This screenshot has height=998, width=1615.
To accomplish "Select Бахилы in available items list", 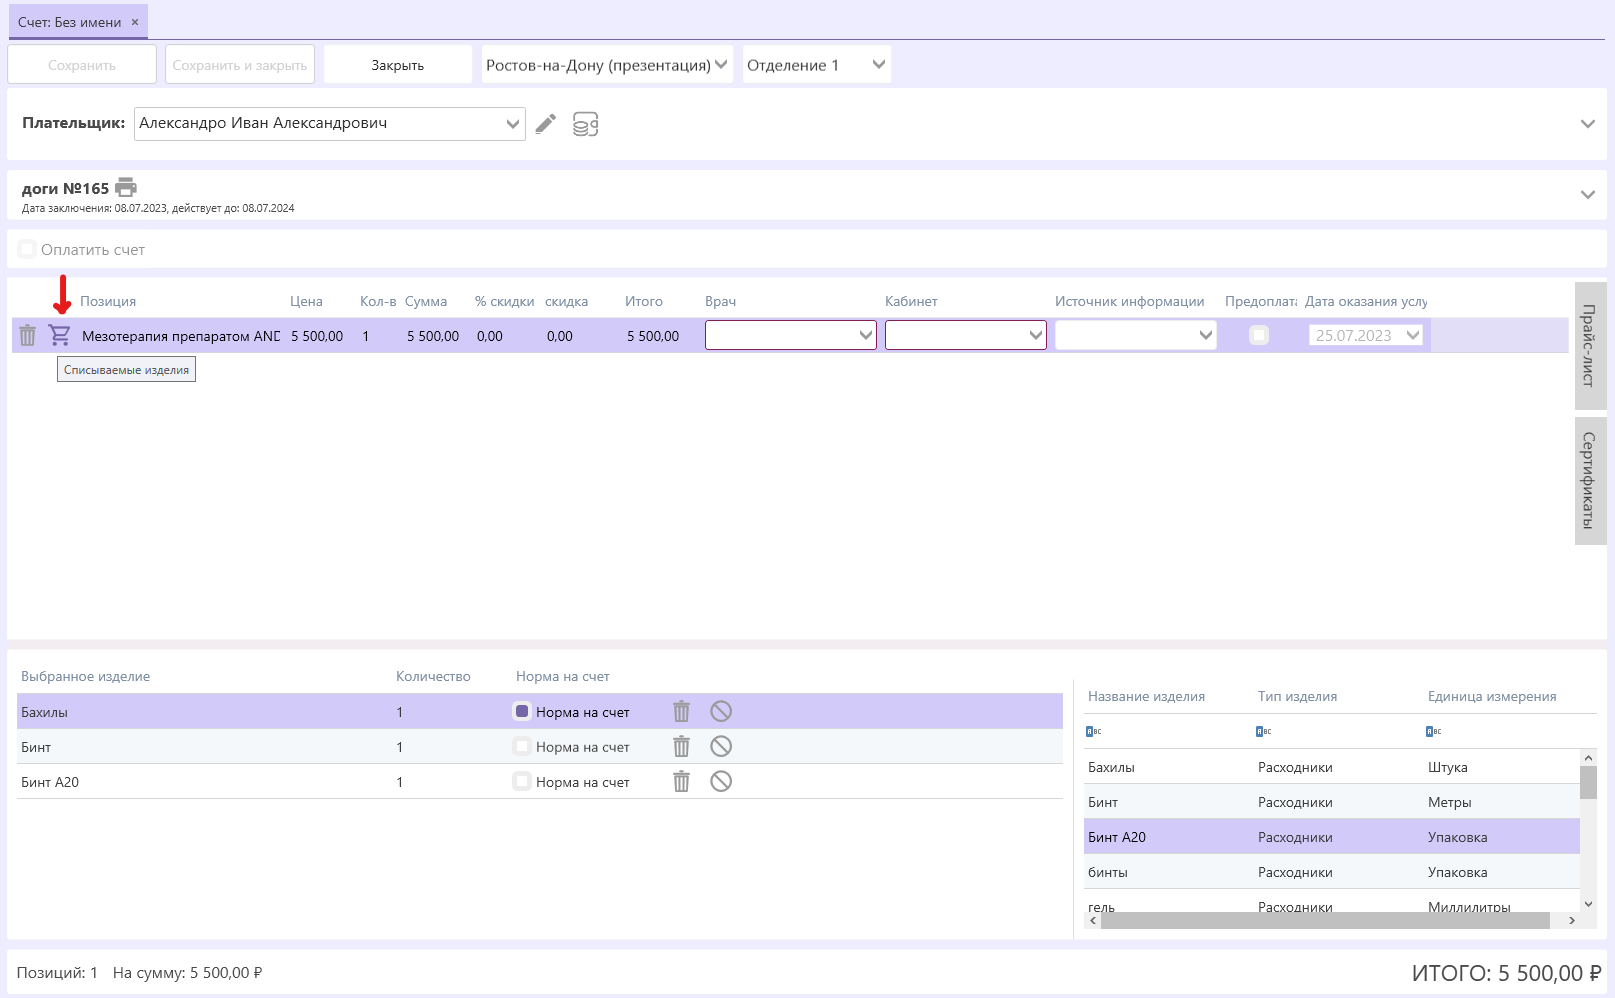I will click(1332, 767).
